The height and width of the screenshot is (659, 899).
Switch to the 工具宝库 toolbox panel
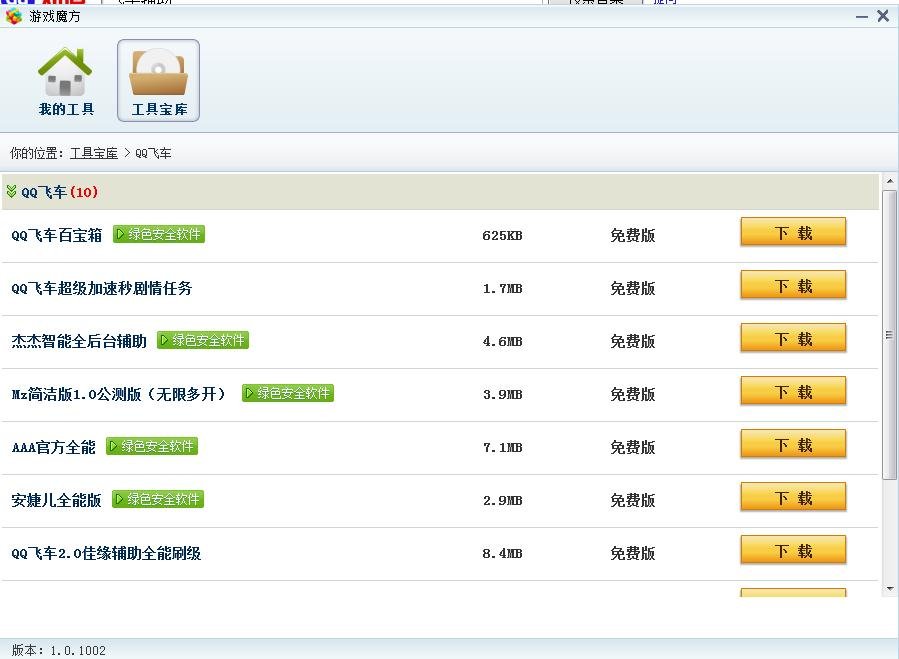tap(157, 80)
